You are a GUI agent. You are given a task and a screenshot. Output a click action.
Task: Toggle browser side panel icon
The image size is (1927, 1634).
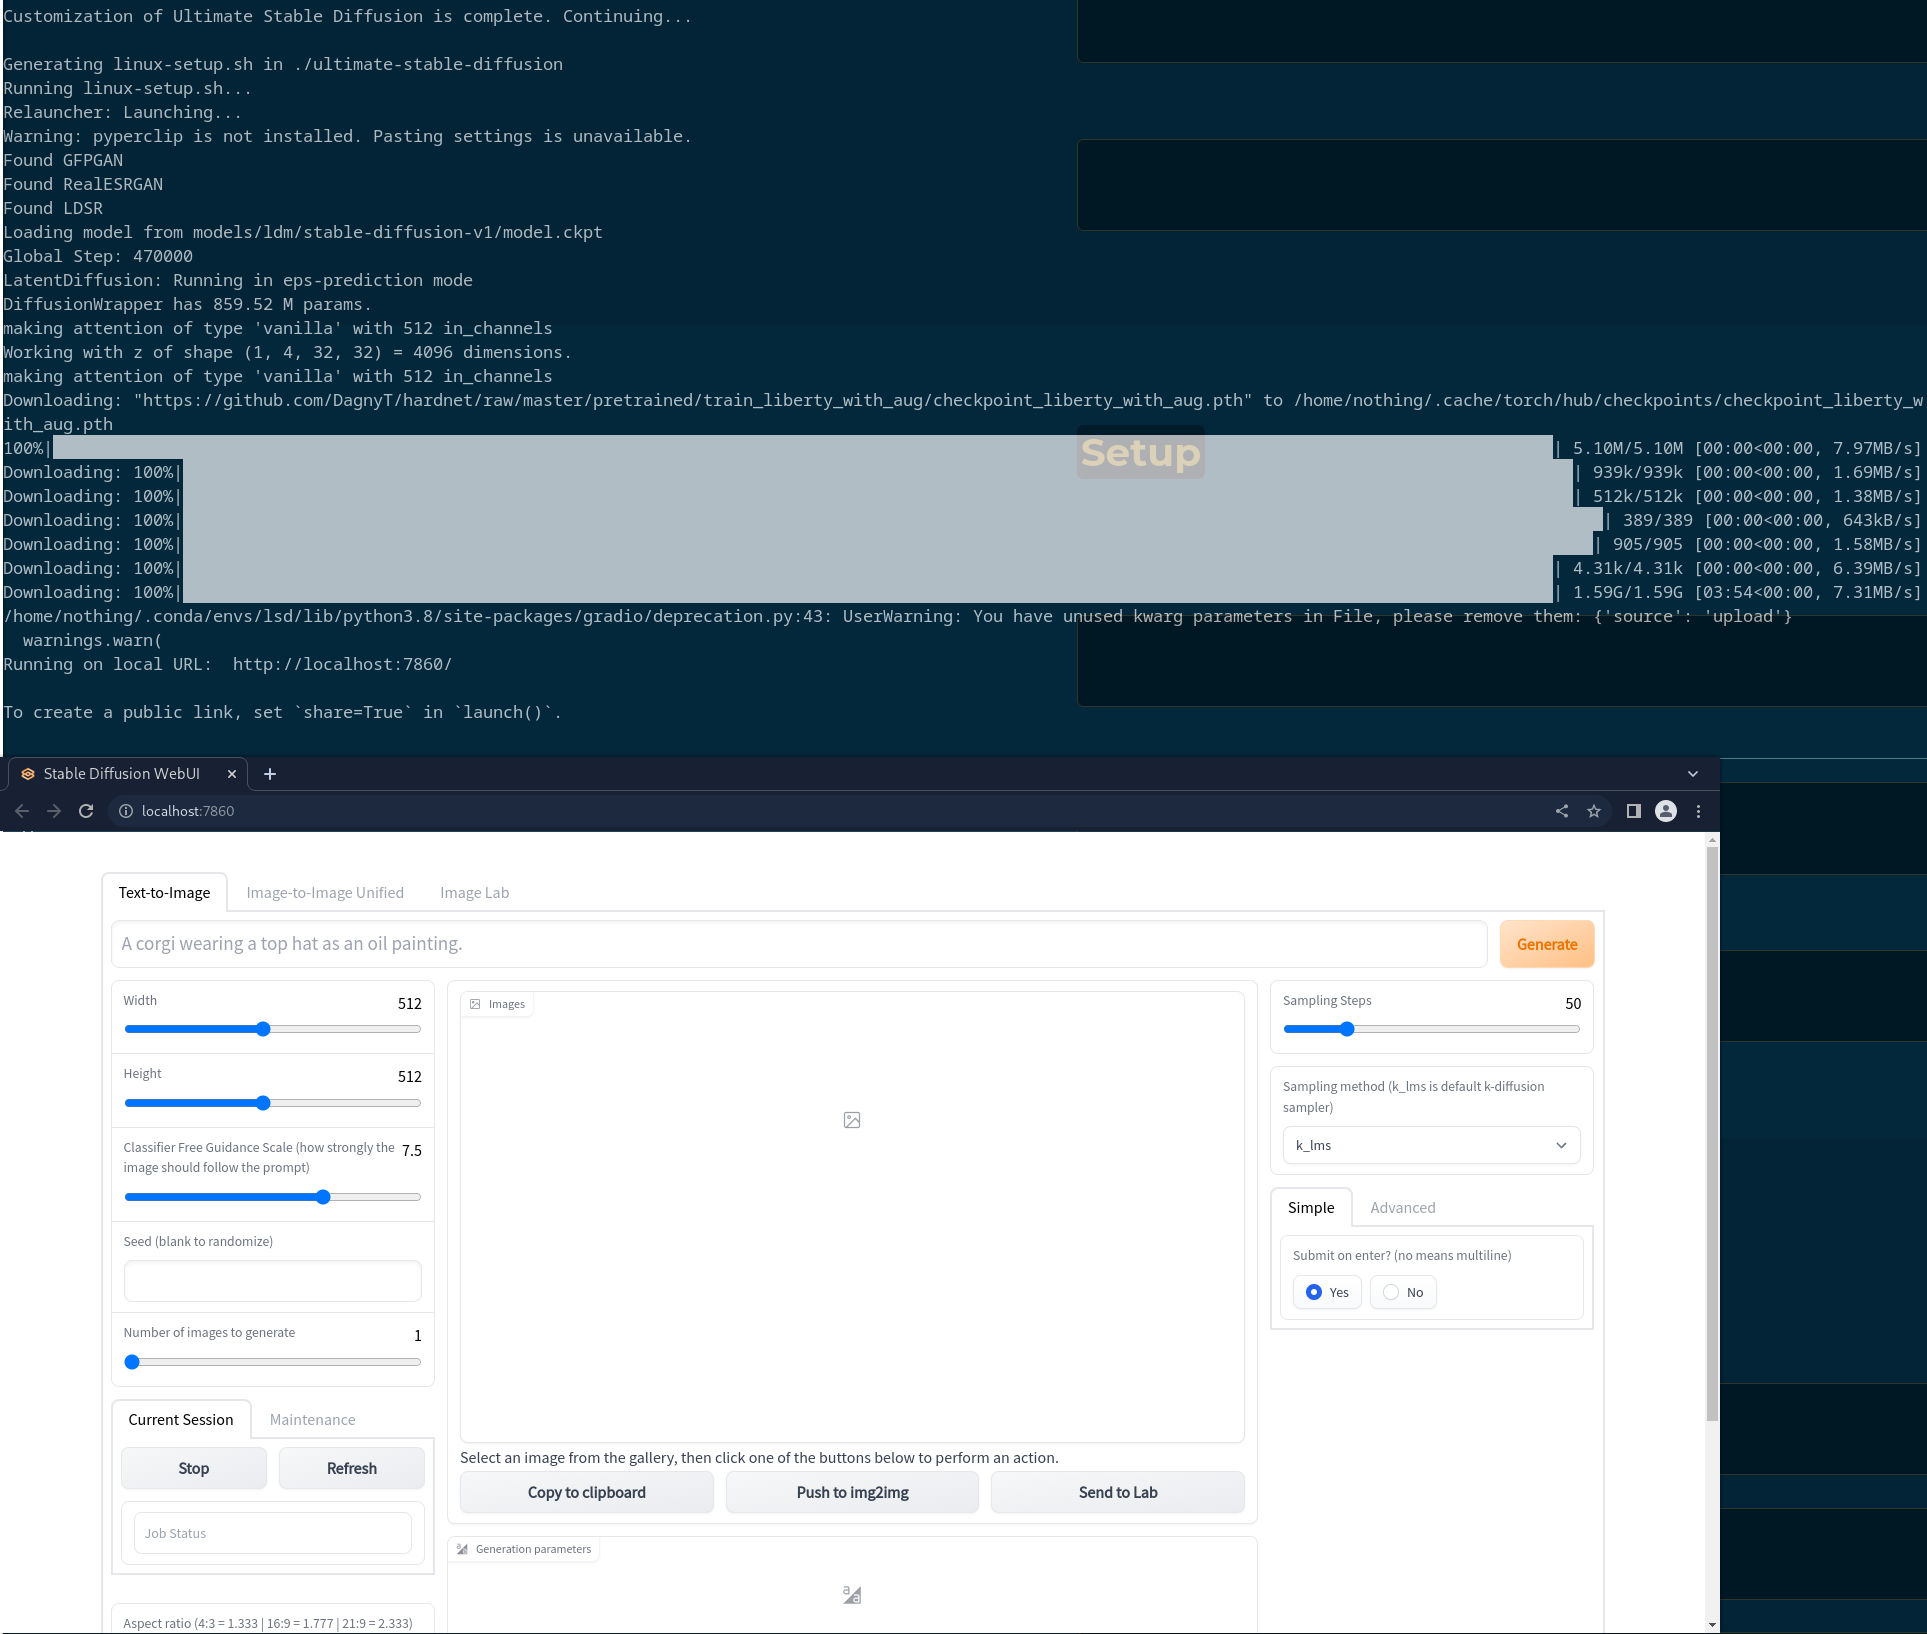[1634, 811]
